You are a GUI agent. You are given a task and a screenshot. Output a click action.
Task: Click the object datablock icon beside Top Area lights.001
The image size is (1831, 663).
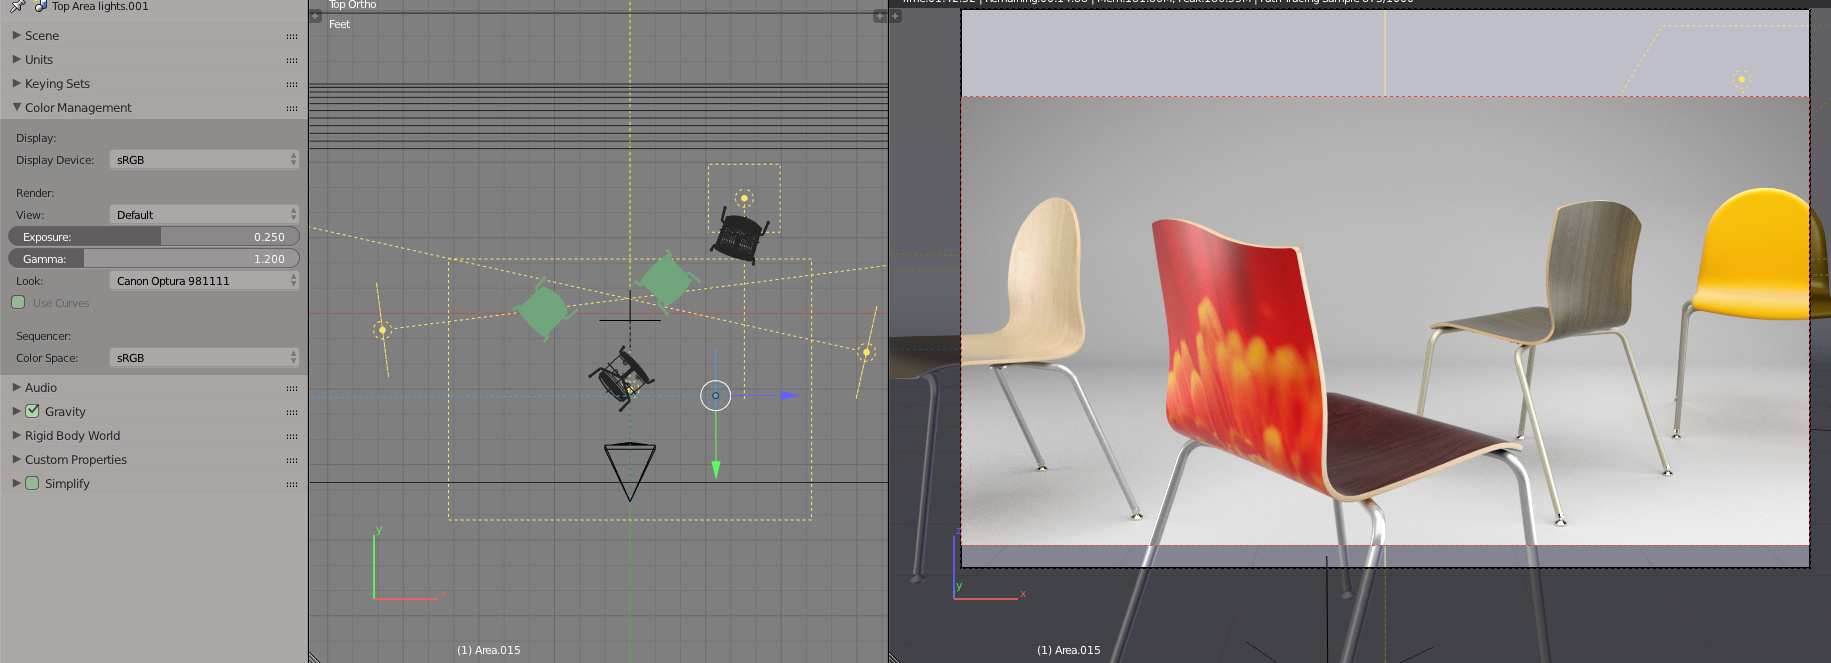(41, 6)
